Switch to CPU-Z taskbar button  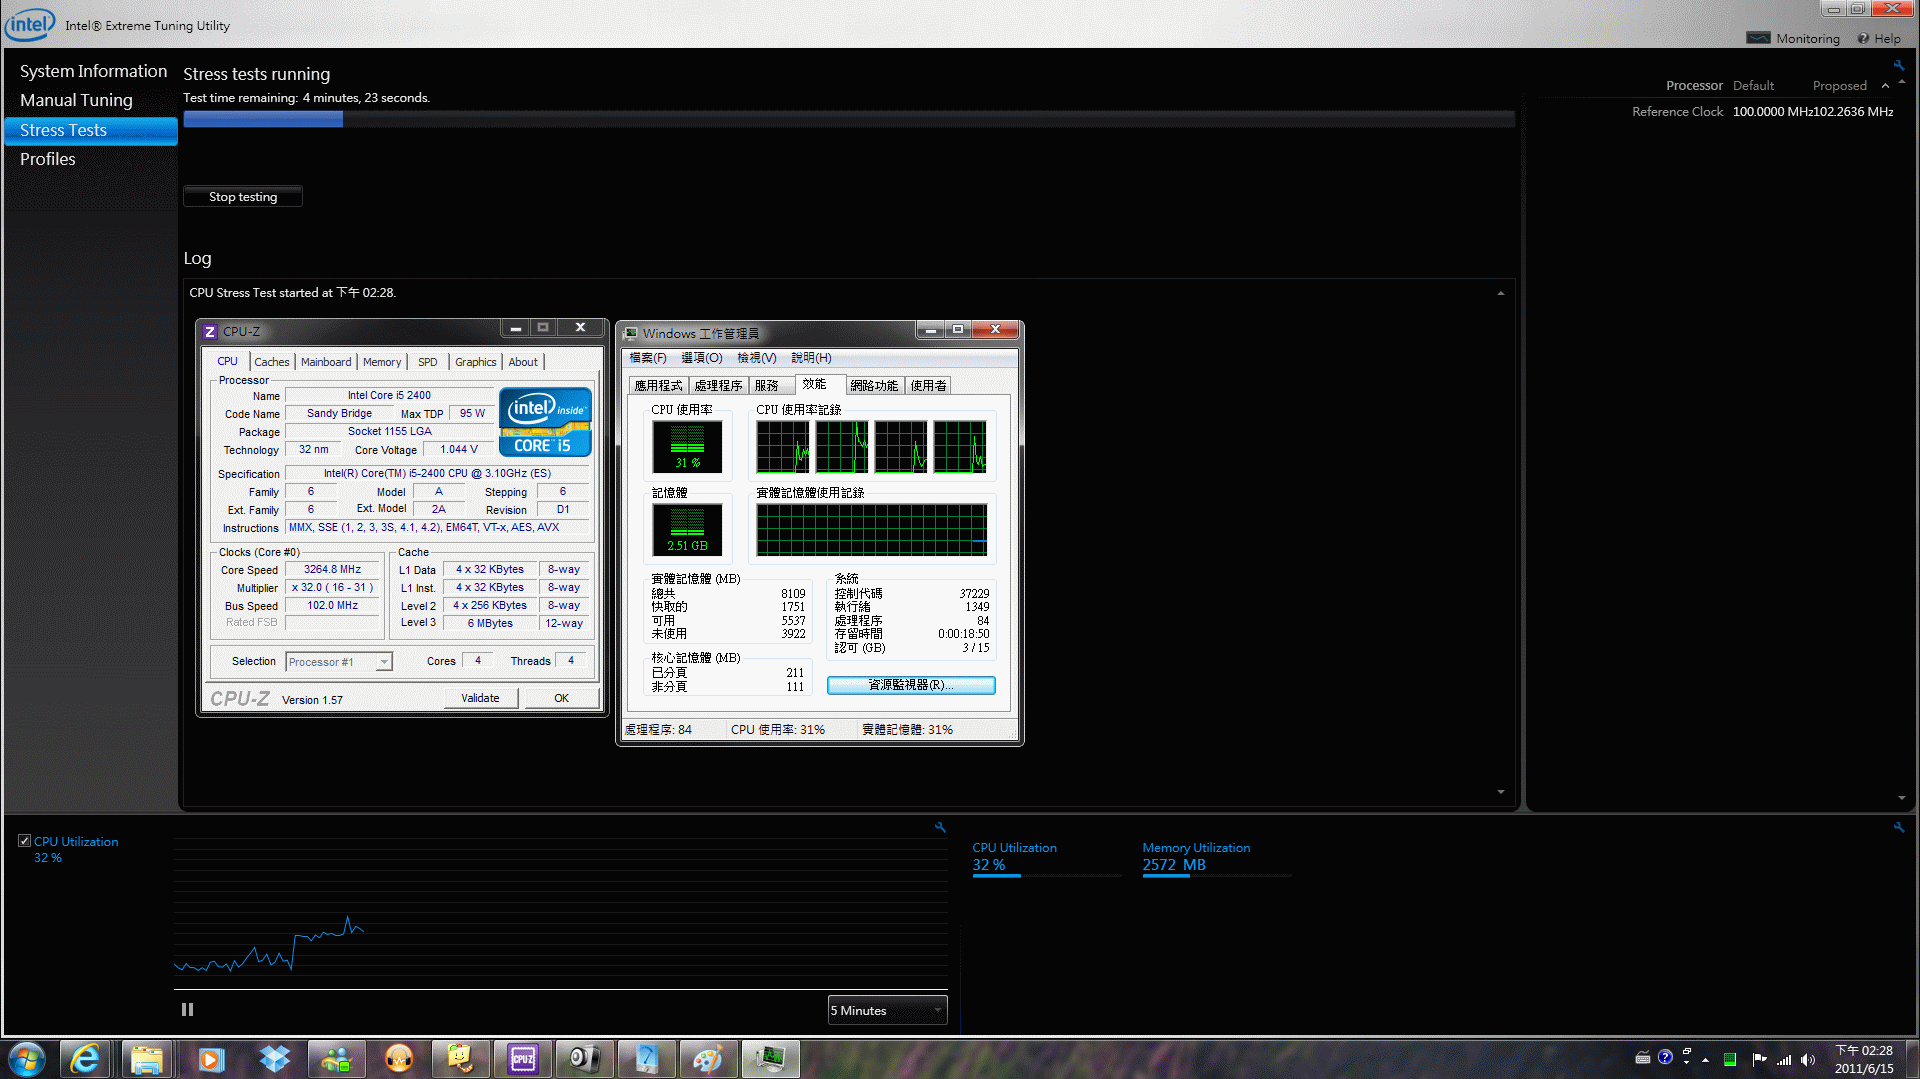click(523, 1059)
